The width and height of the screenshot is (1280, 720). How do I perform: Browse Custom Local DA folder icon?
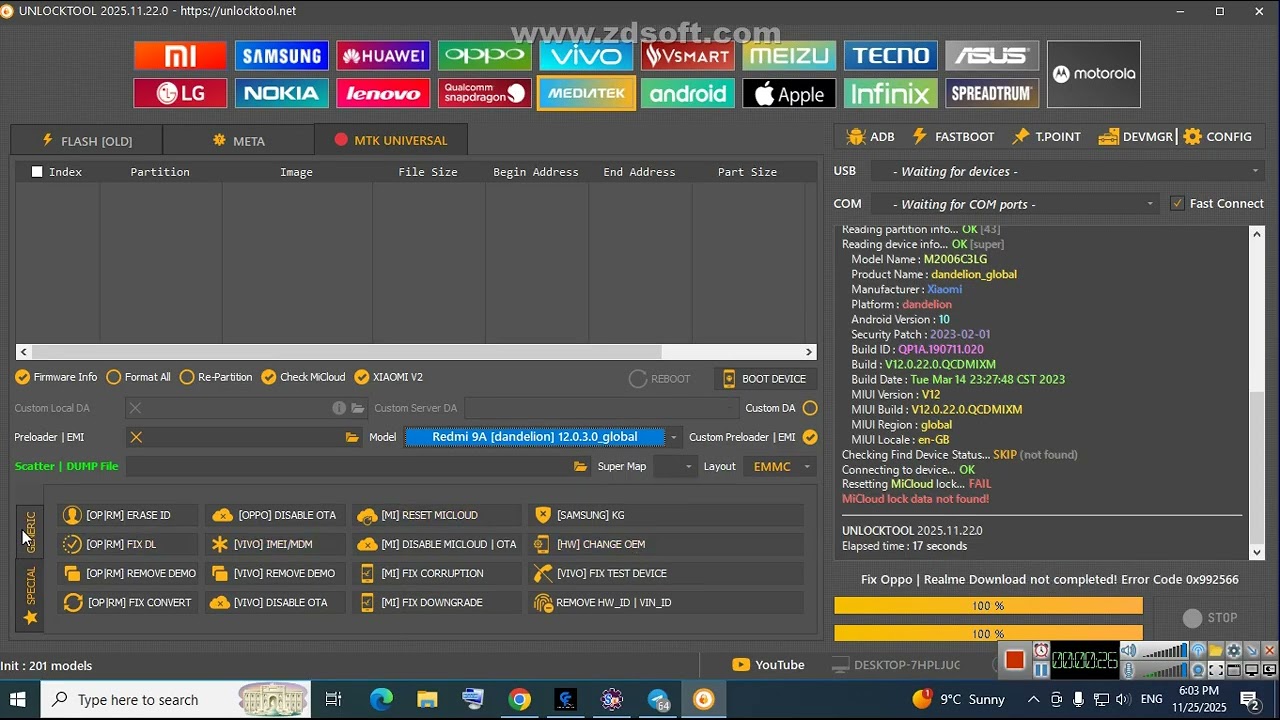coord(358,408)
